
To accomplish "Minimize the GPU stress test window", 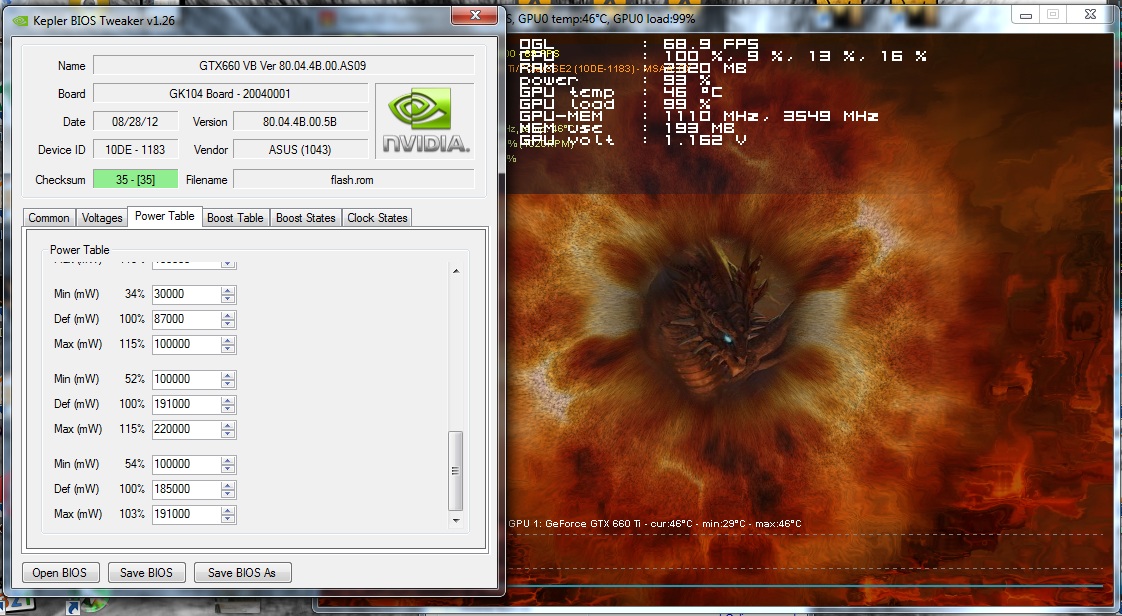I will click(x=1025, y=15).
